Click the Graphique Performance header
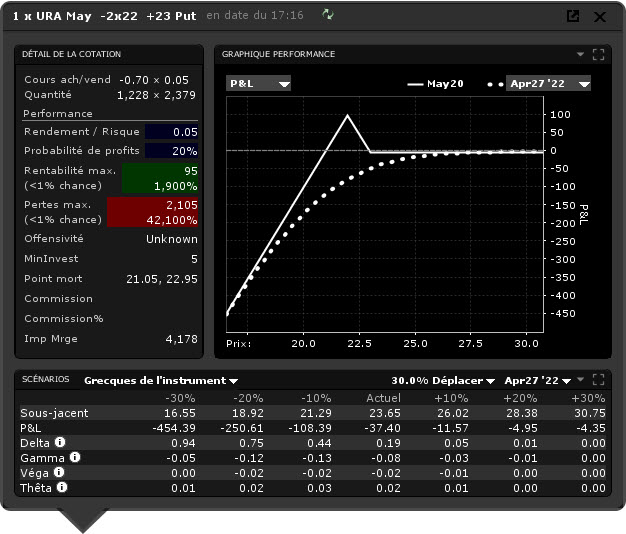Viewport: 626px width, 534px height. pos(278,54)
